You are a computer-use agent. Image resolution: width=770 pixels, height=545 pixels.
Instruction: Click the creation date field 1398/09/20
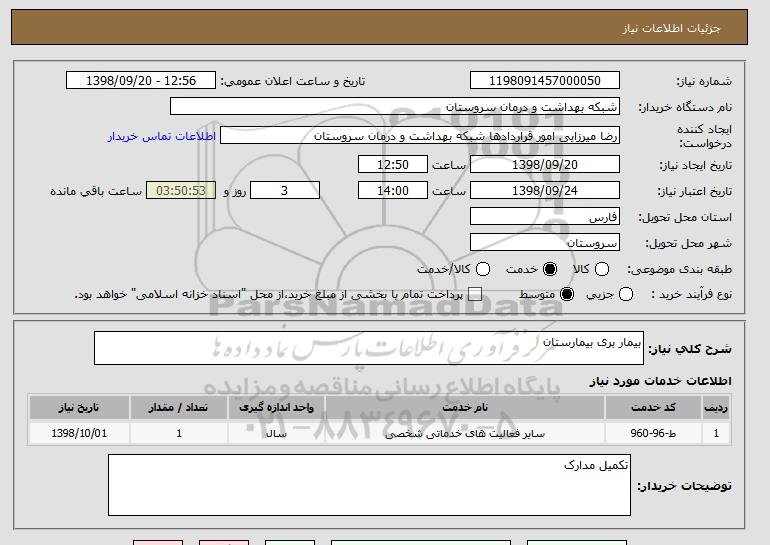545,164
